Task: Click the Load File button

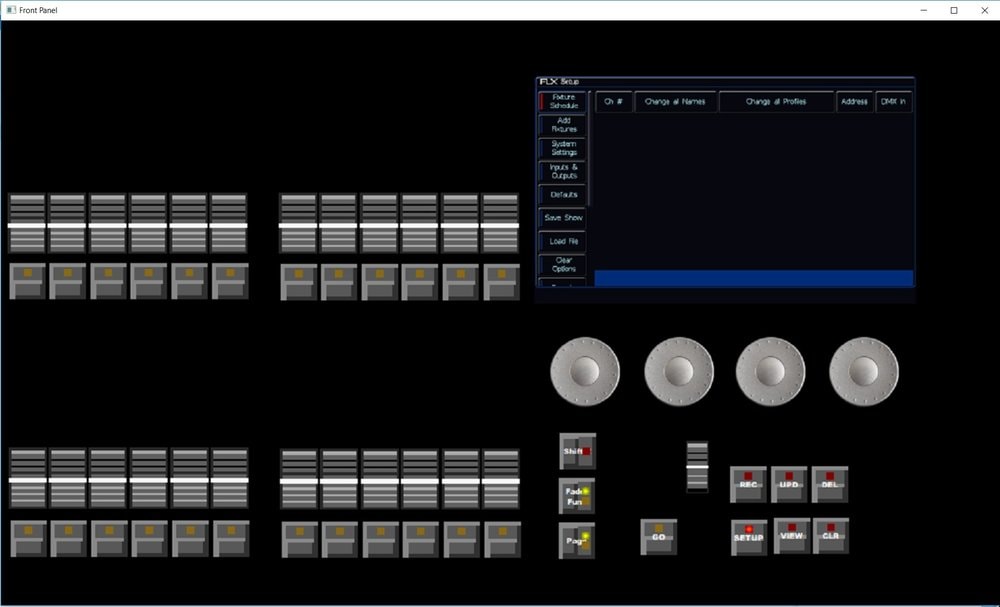Action: (x=563, y=241)
